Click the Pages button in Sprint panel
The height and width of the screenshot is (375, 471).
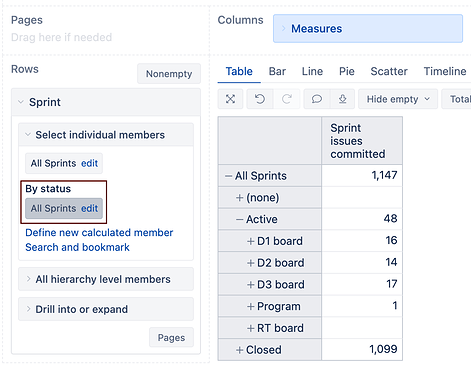tap(171, 338)
